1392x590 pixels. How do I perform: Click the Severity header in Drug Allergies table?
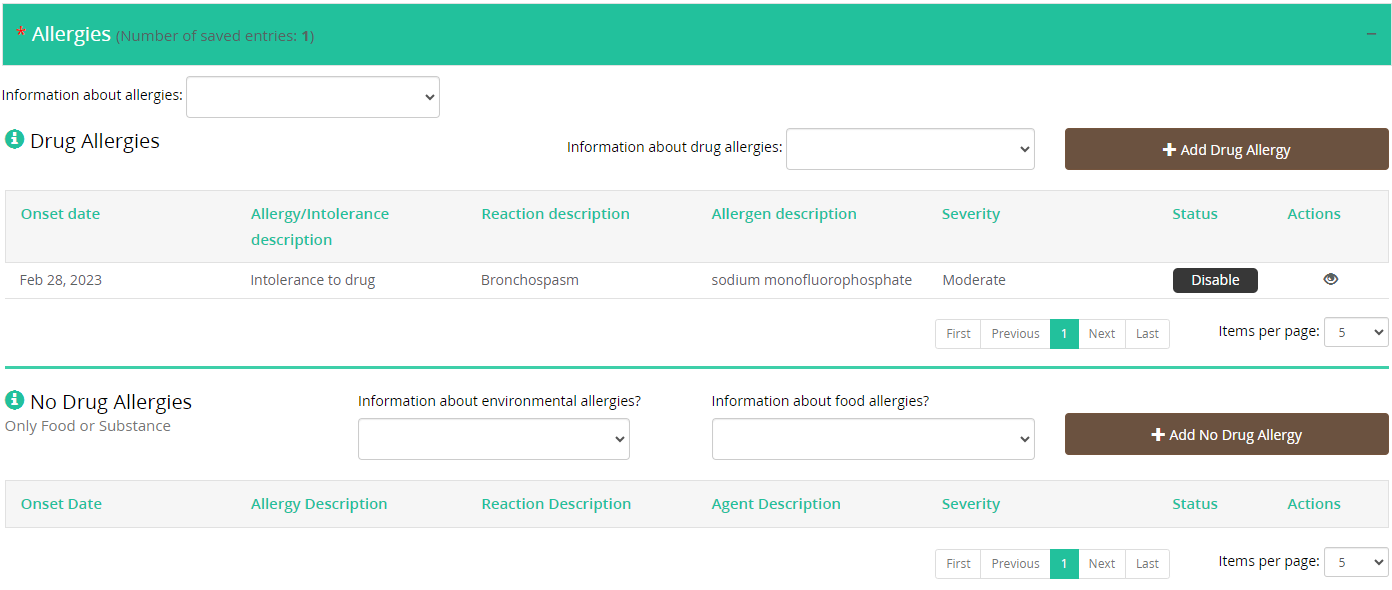coord(970,214)
